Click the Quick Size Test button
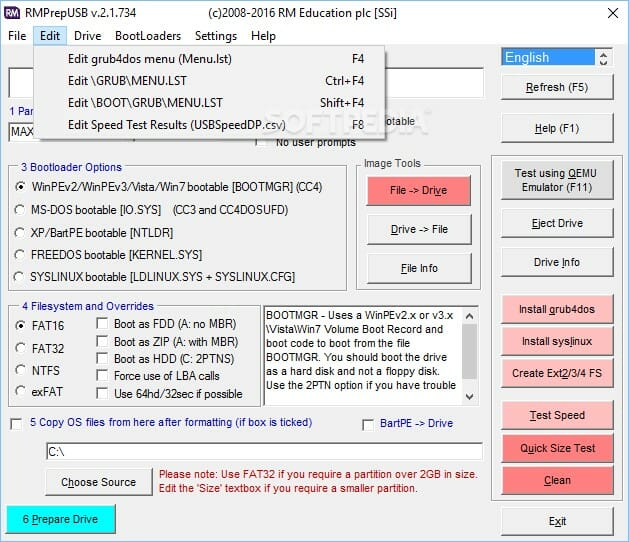The height and width of the screenshot is (542, 629). (x=557, y=448)
